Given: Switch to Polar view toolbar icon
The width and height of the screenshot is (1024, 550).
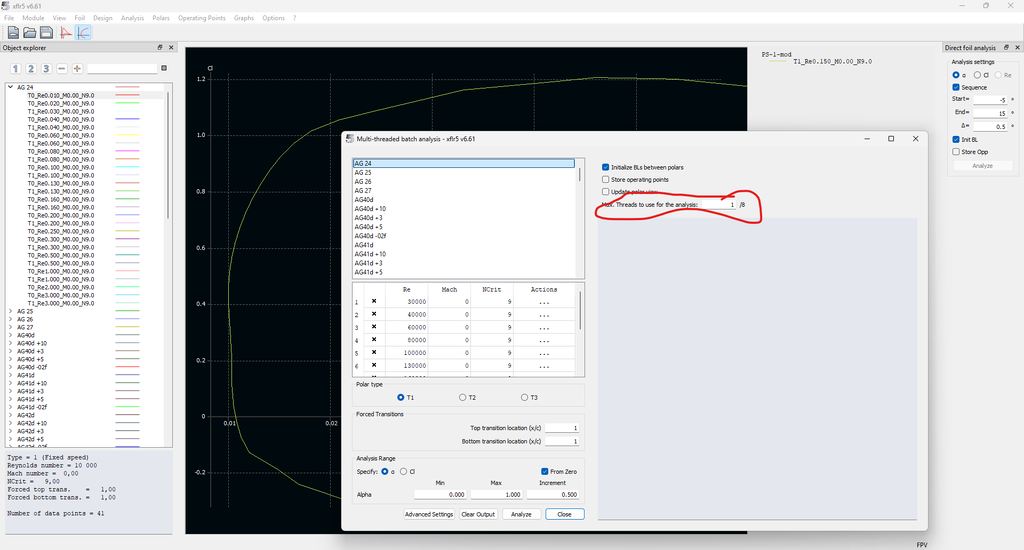Looking at the screenshot, I should click(83, 32).
